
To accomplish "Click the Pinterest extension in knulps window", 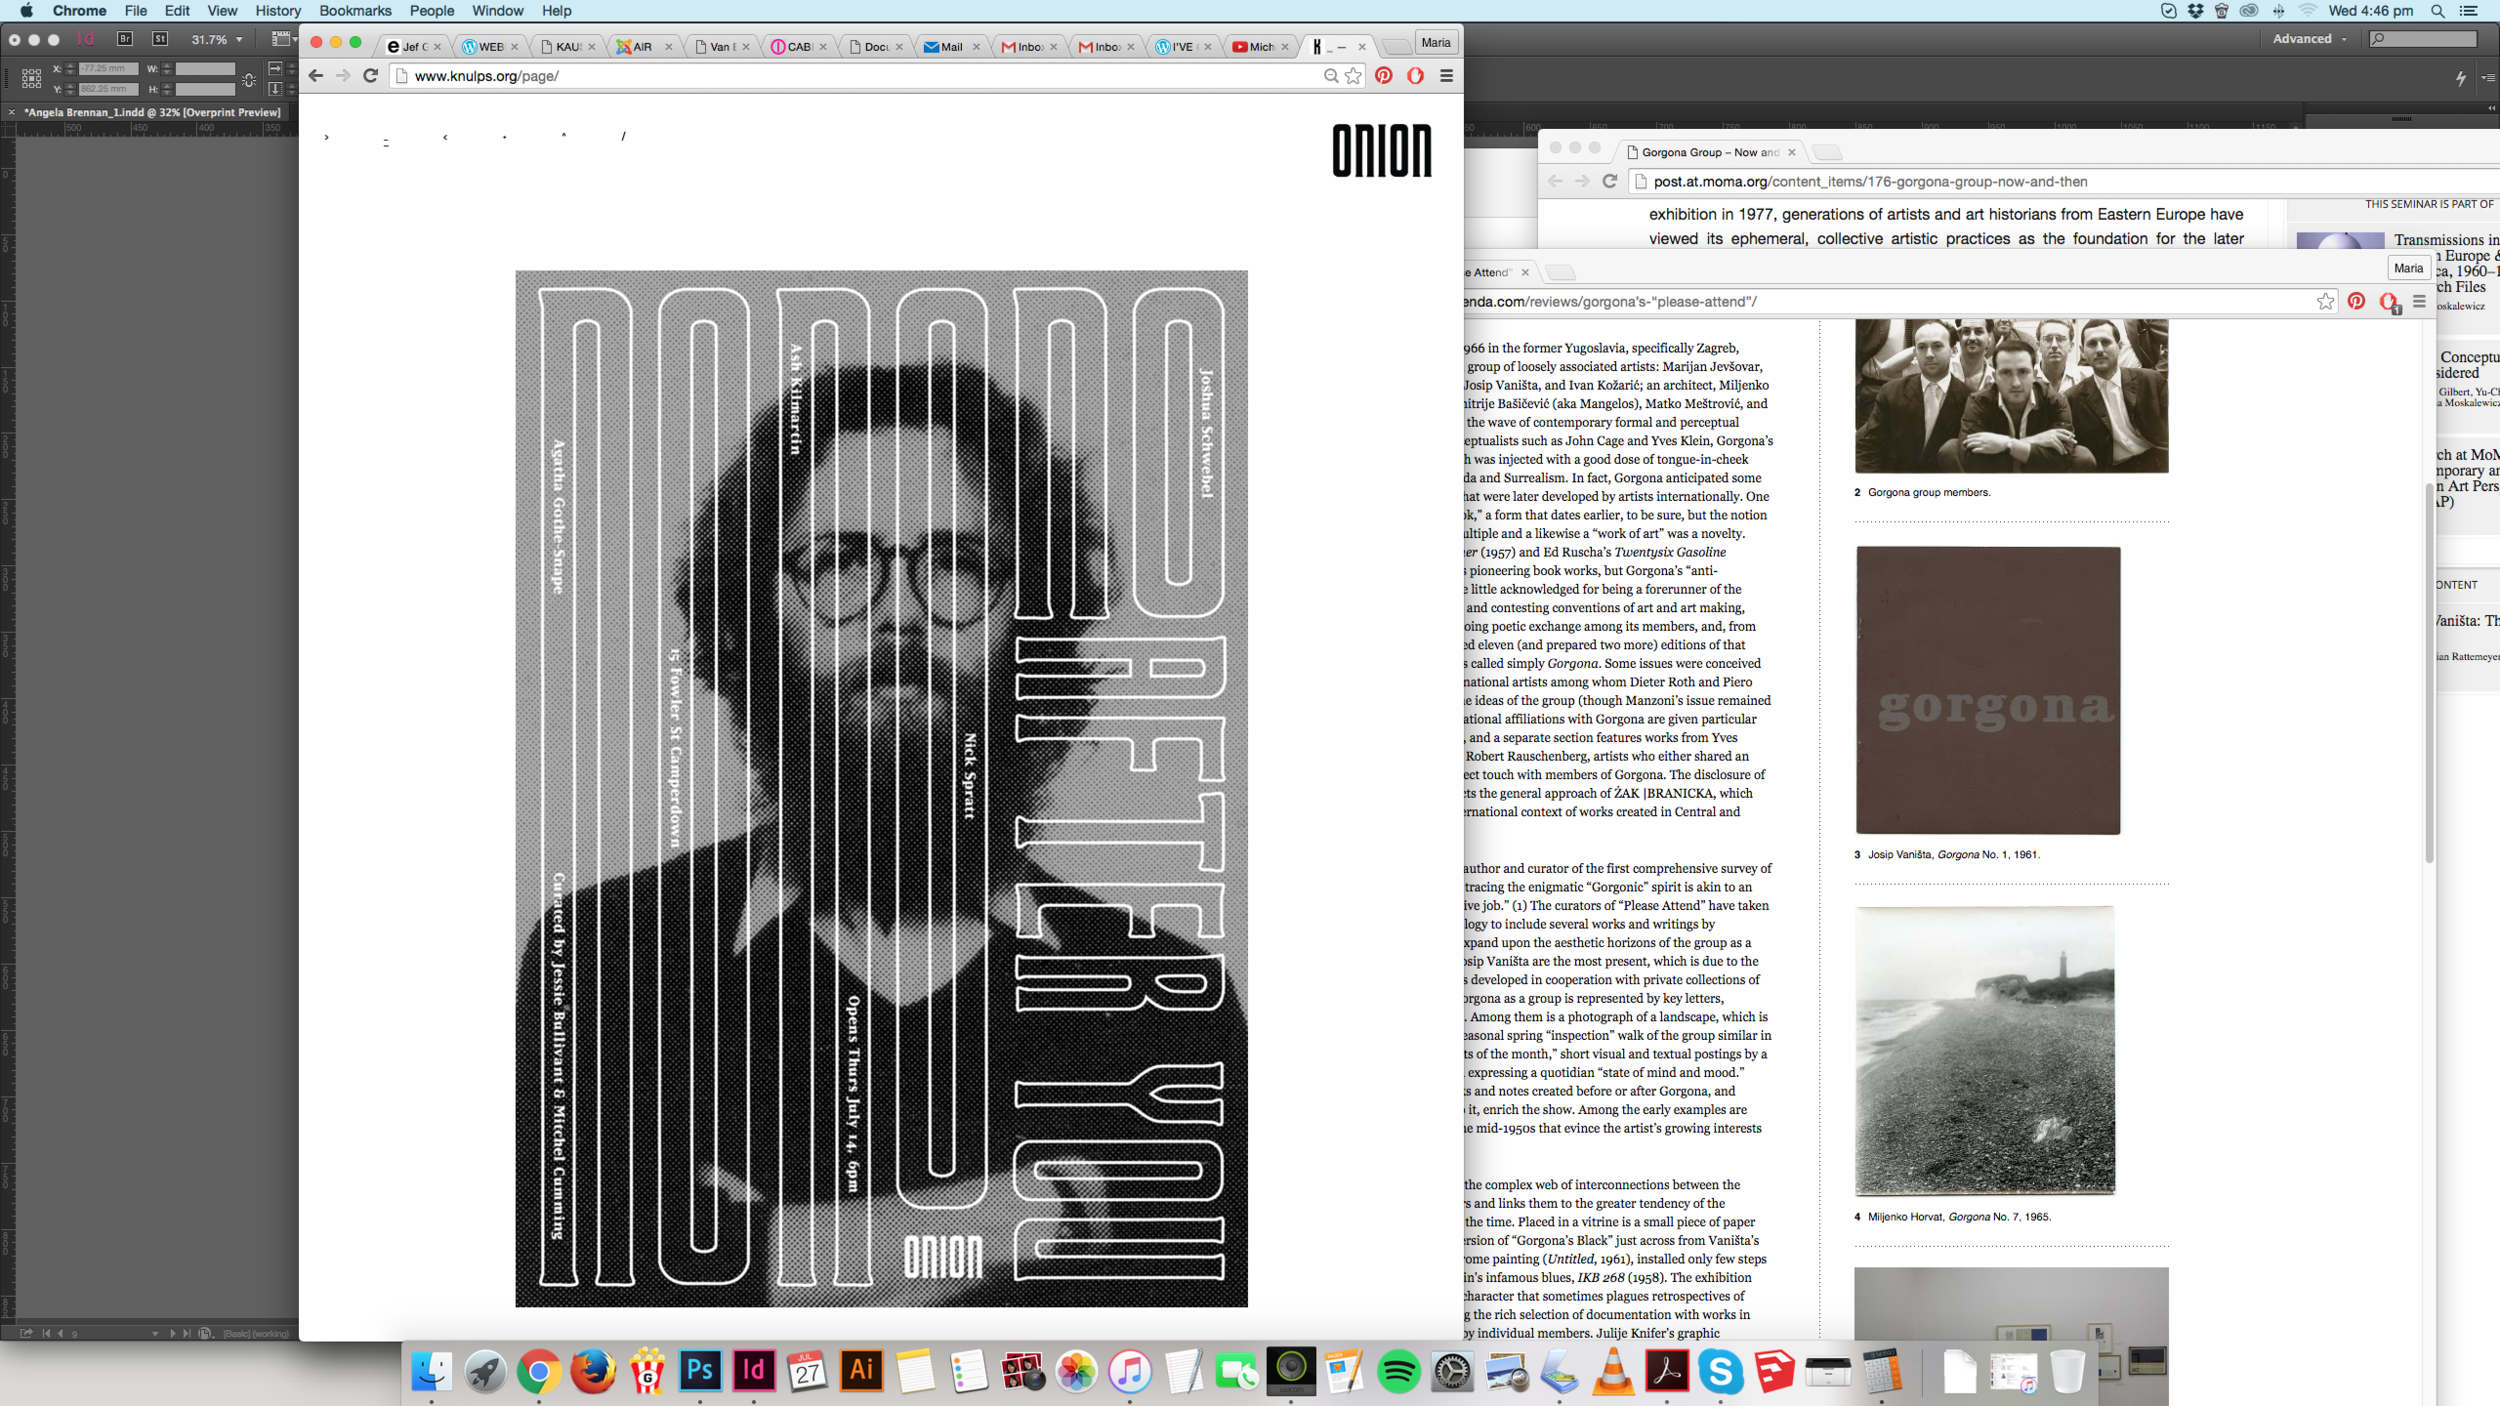I will coord(1384,76).
